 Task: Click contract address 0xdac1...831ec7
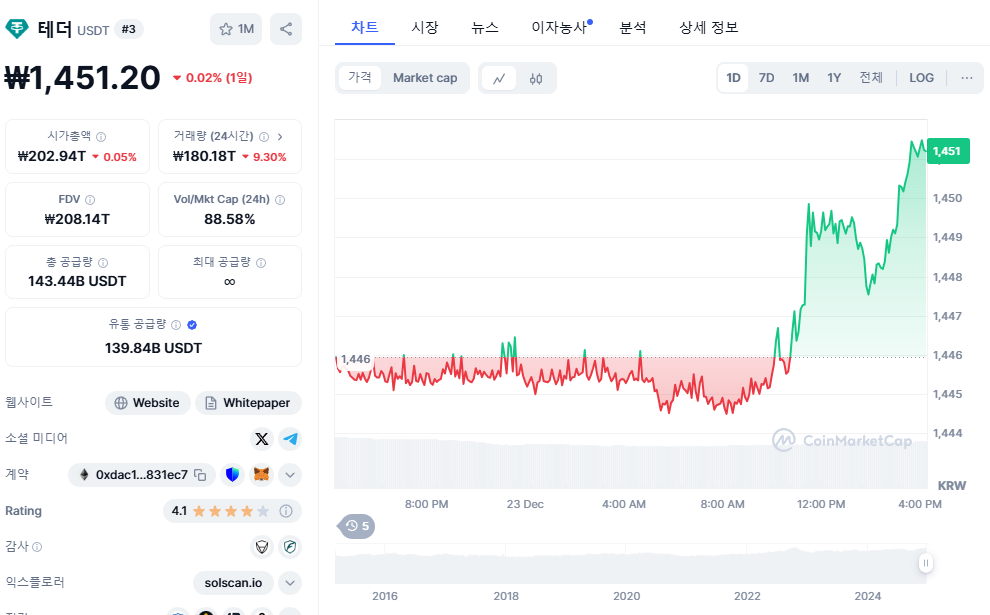(141, 475)
